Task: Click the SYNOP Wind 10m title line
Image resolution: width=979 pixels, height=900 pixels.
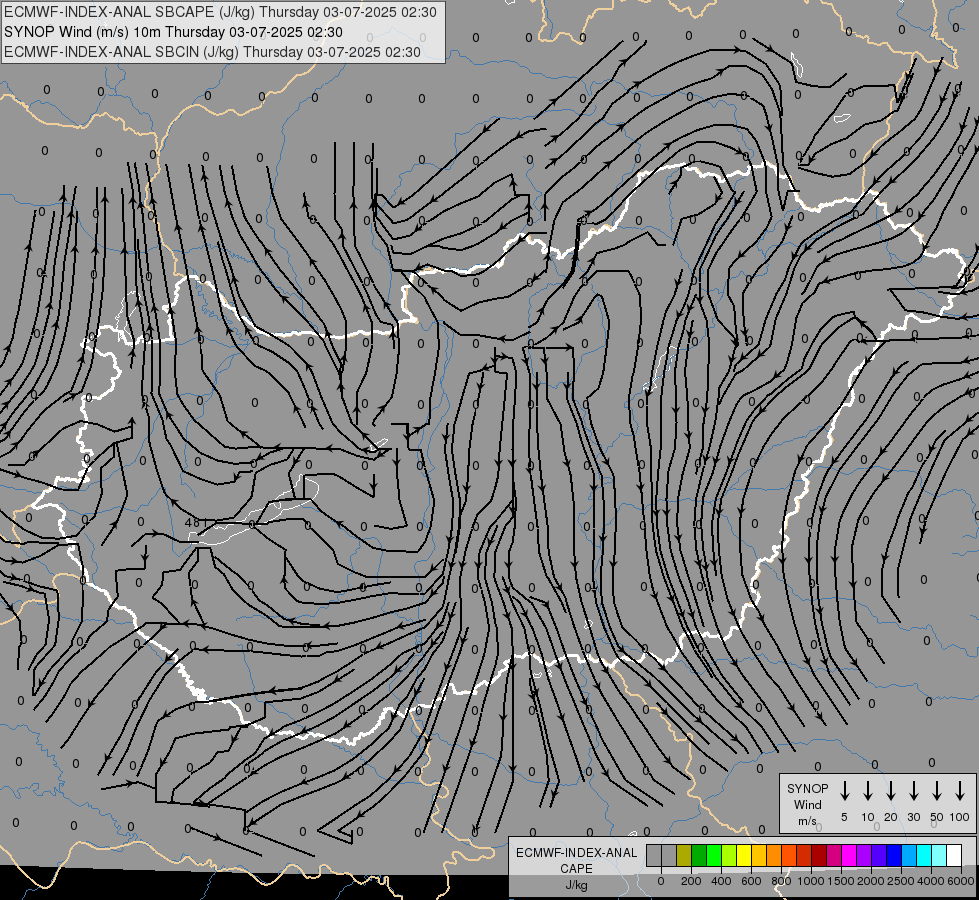Action: [x=174, y=32]
